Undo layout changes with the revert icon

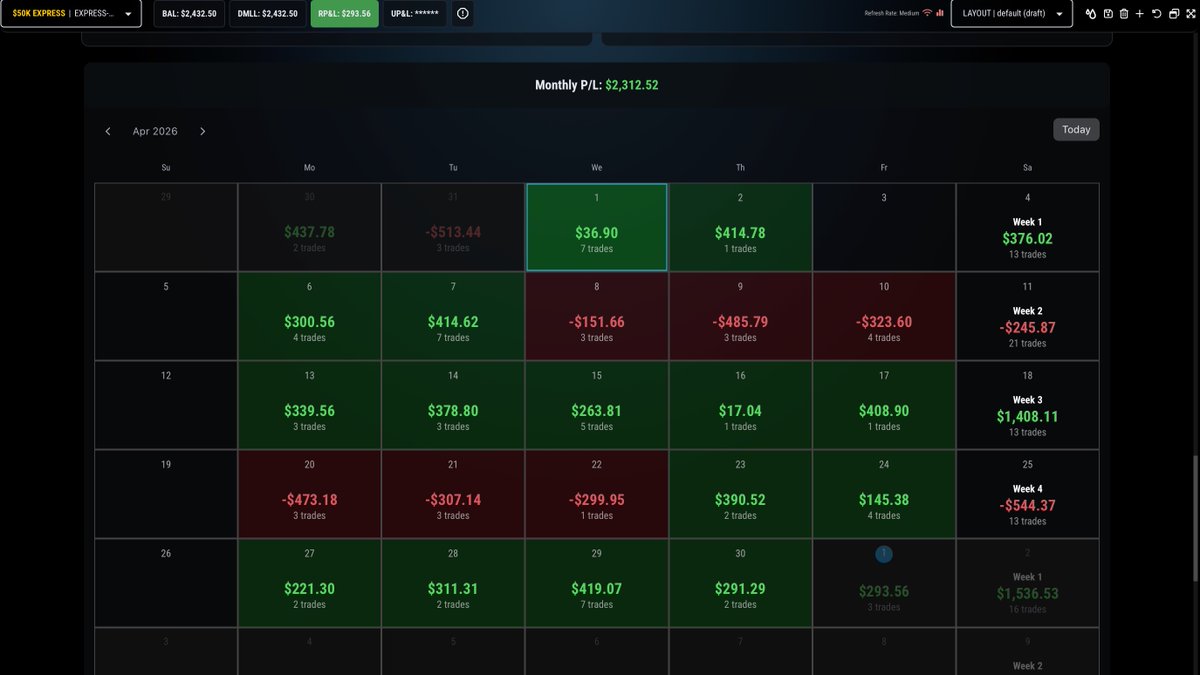[x=1157, y=14]
